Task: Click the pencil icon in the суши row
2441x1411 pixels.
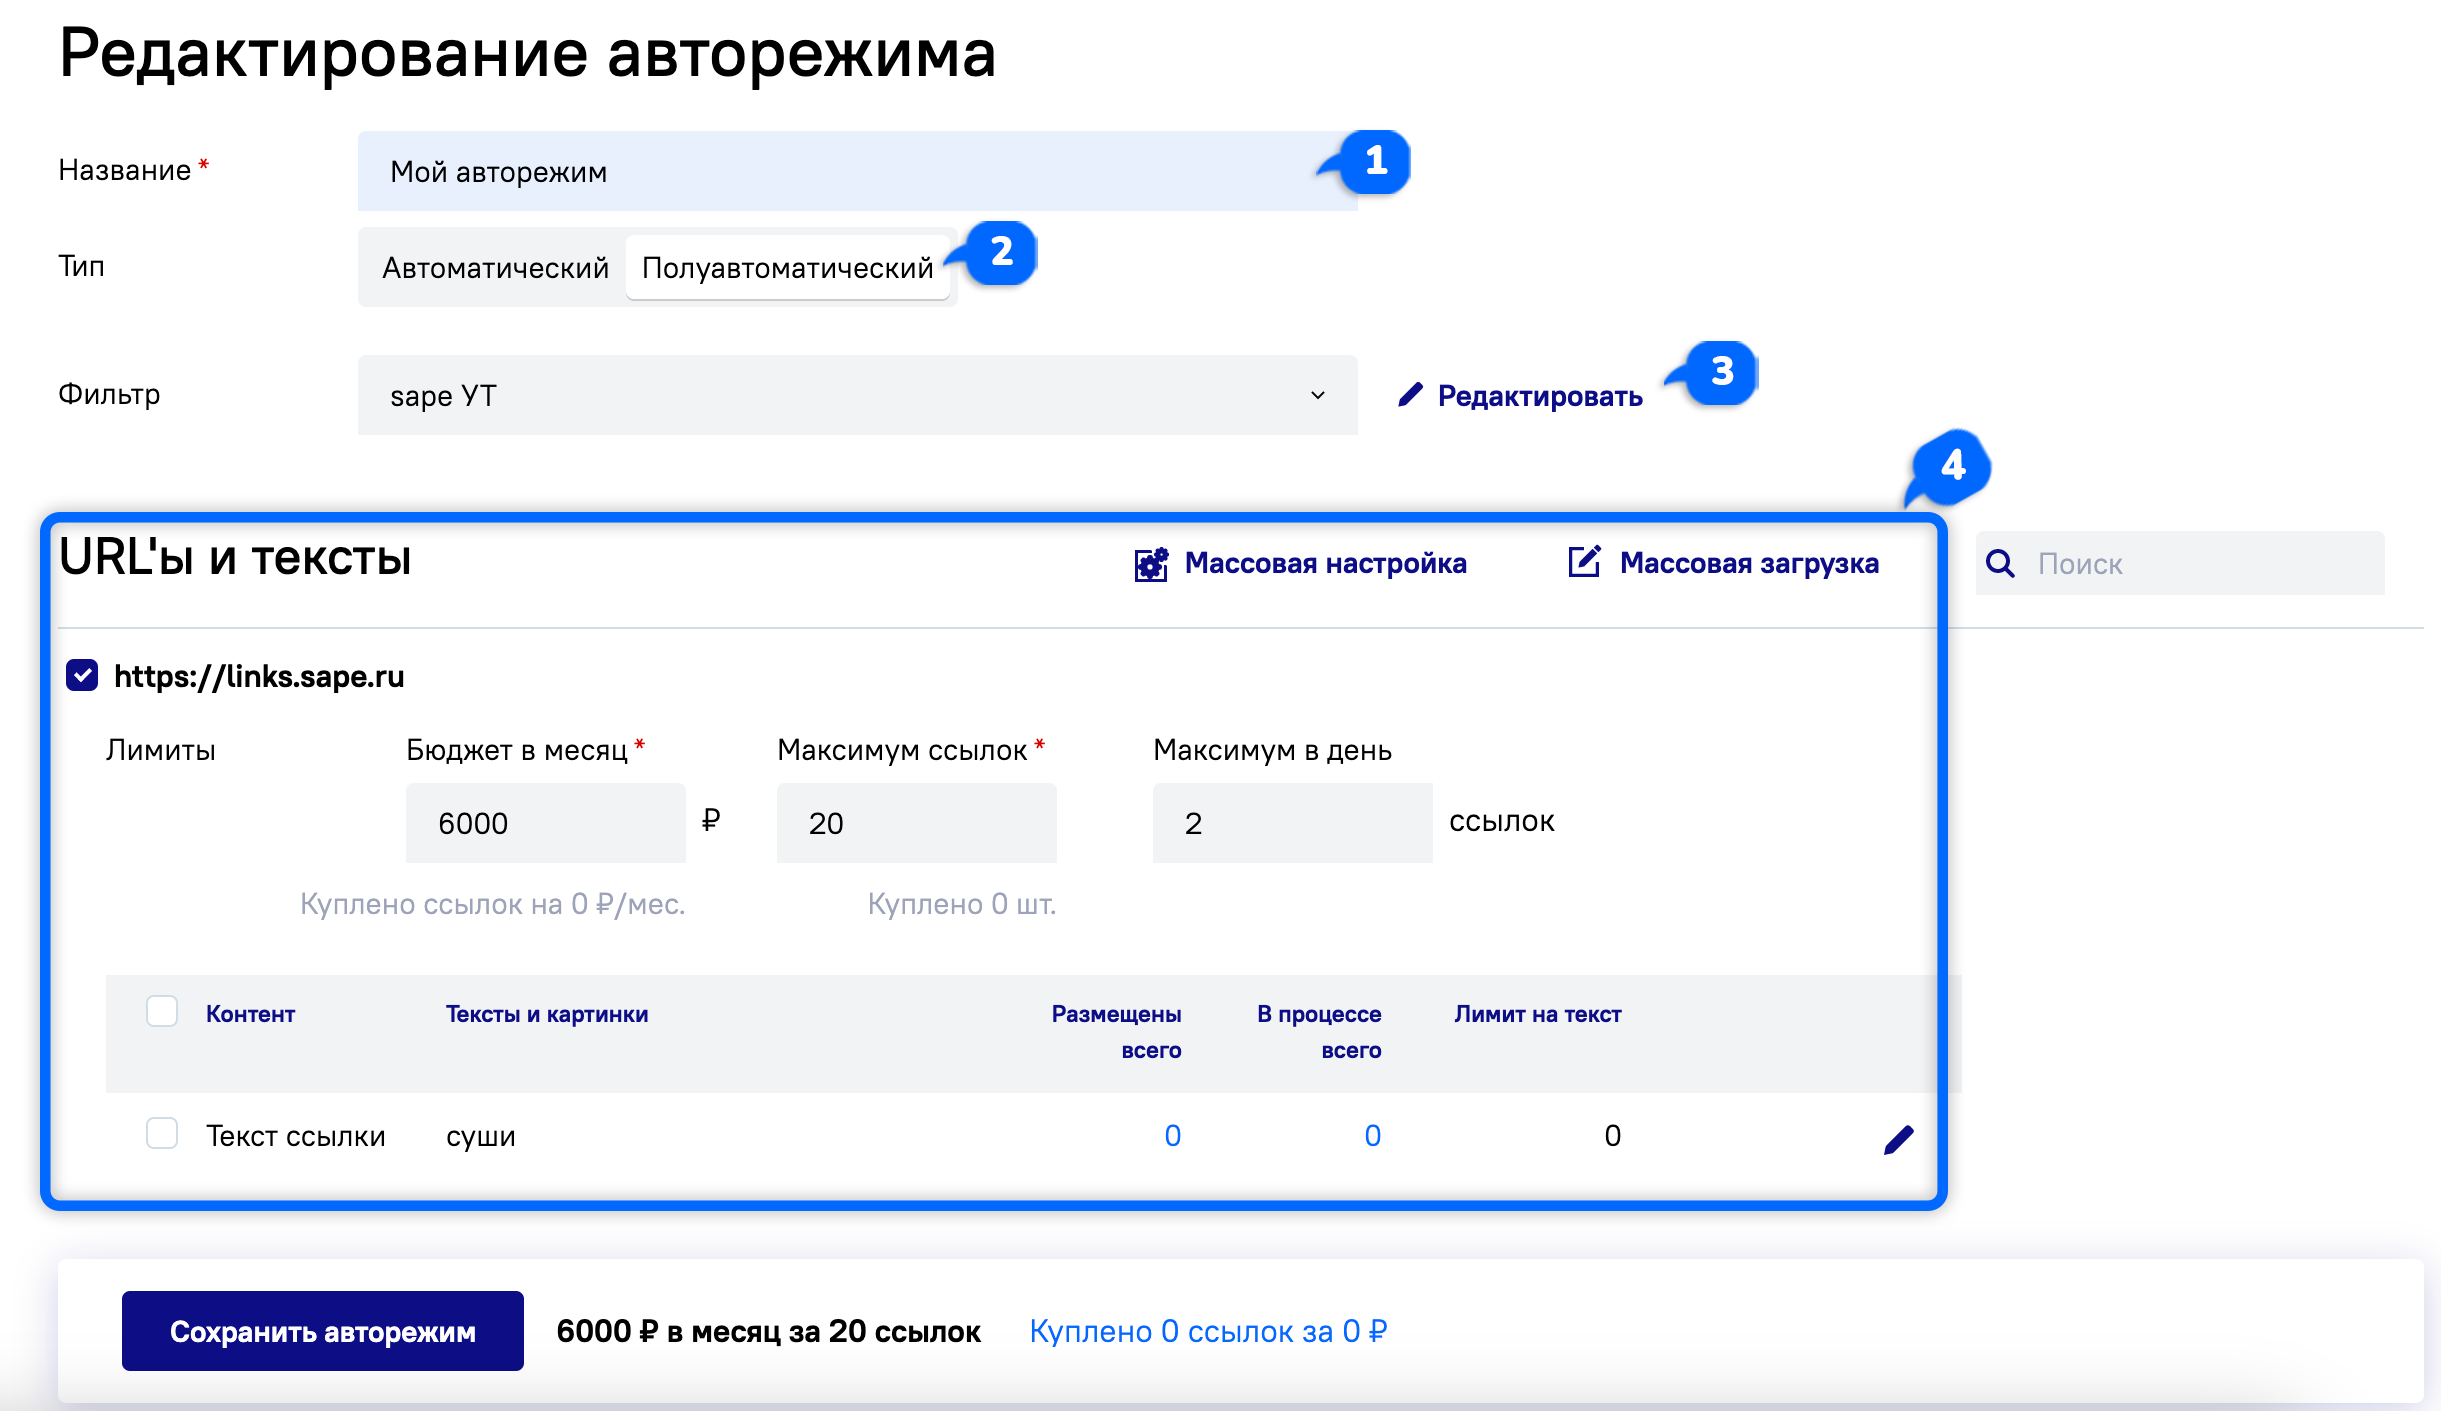Action: (x=1898, y=1139)
